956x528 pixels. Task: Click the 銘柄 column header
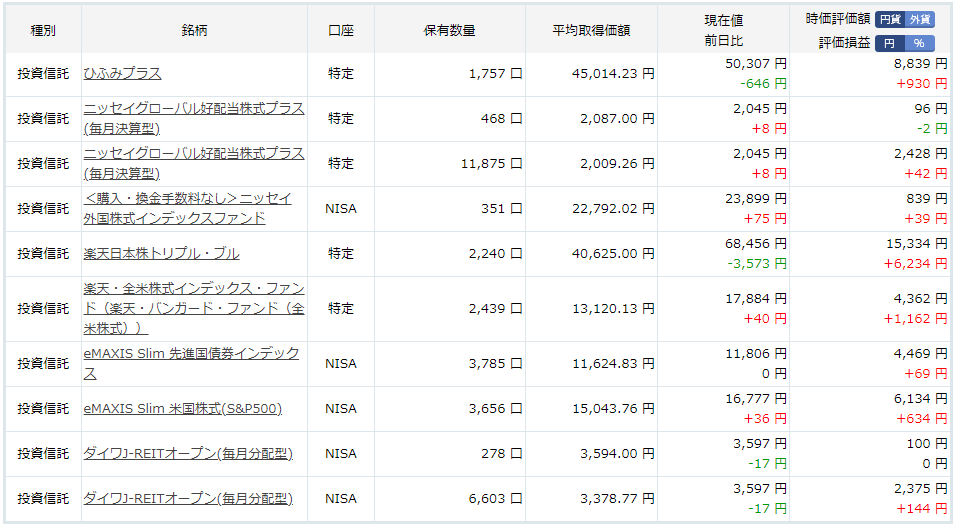click(194, 30)
